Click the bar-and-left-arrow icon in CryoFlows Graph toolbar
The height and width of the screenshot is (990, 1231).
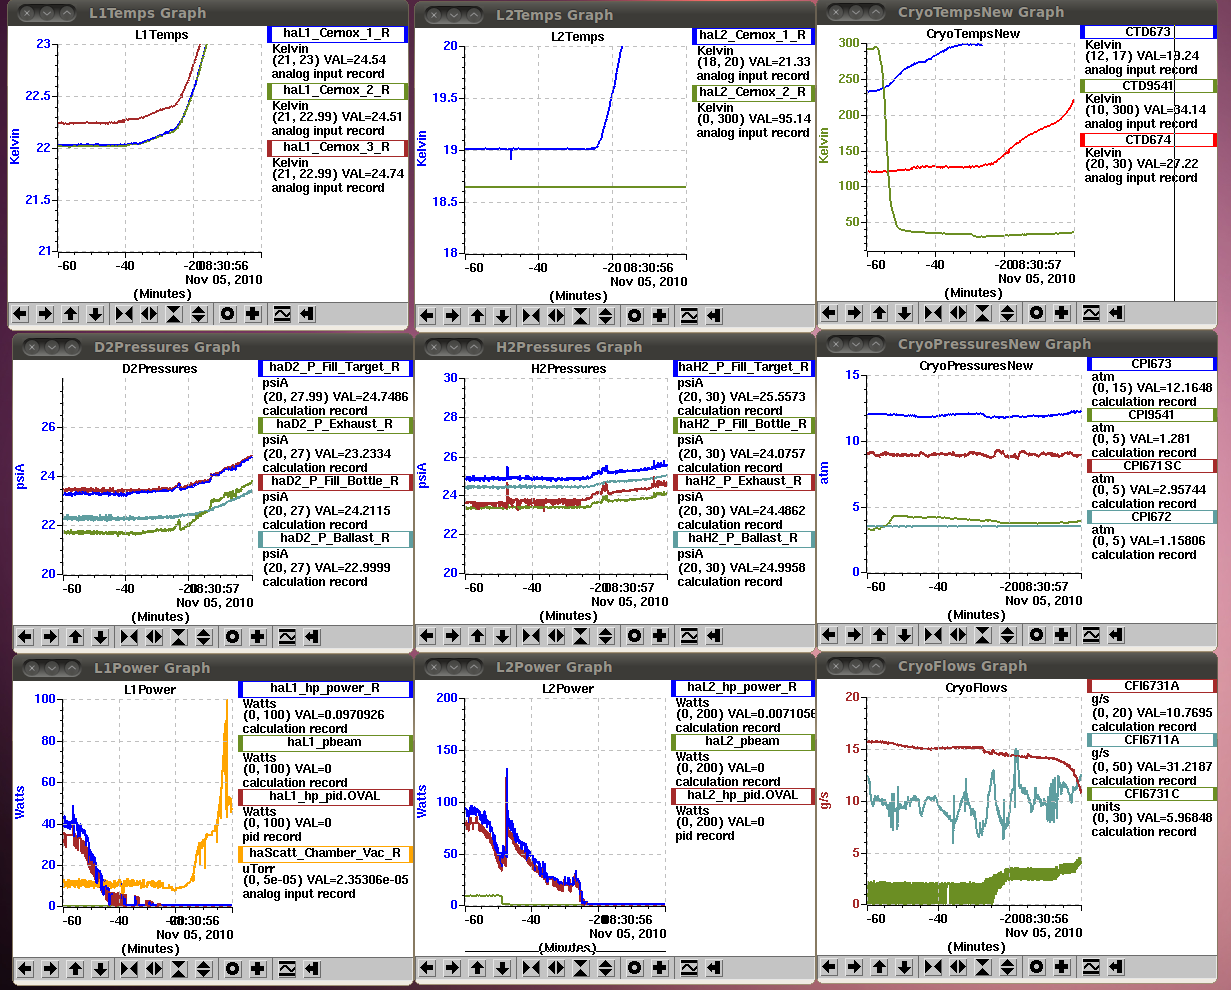pyautogui.click(x=1116, y=967)
